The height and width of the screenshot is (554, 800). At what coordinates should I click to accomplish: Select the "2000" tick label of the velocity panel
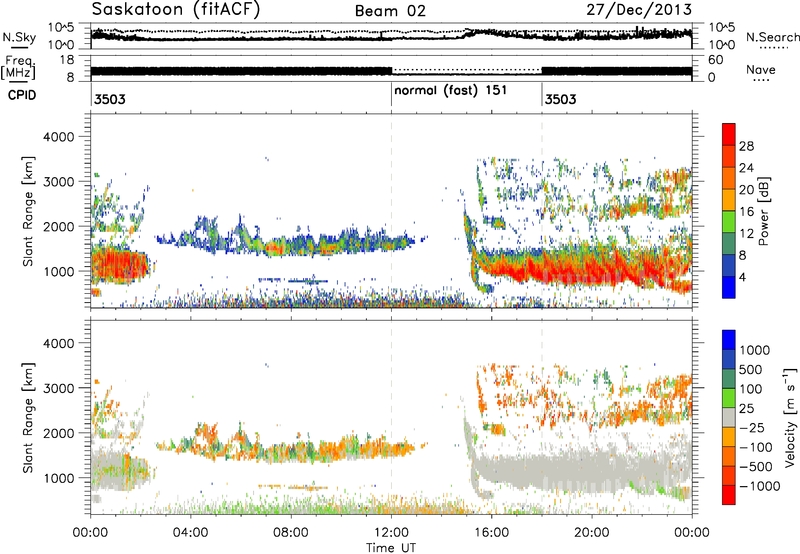click(58, 433)
